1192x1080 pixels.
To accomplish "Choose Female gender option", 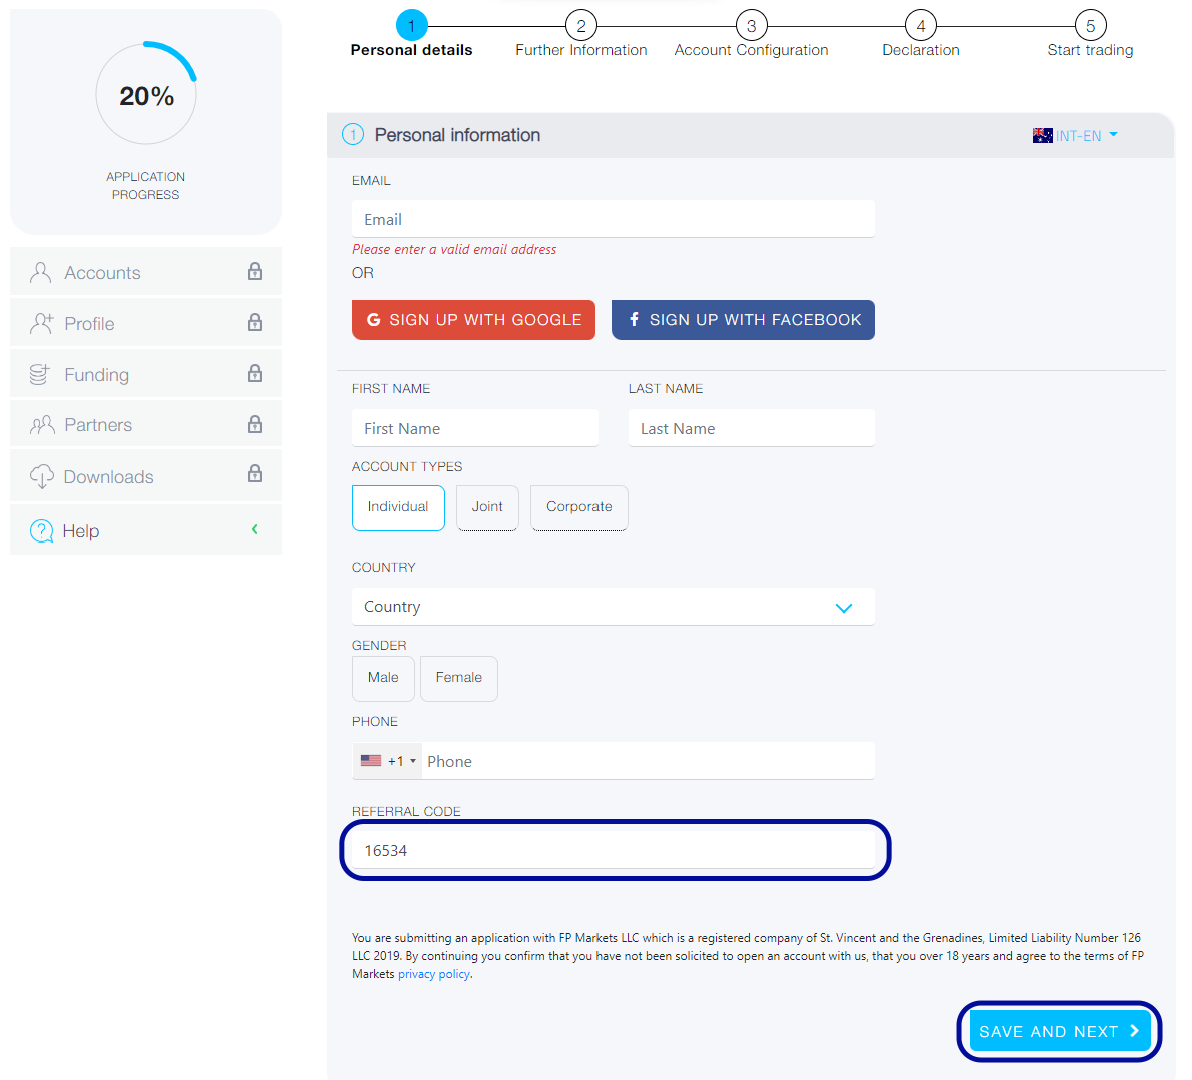I will pyautogui.click(x=458, y=678).
